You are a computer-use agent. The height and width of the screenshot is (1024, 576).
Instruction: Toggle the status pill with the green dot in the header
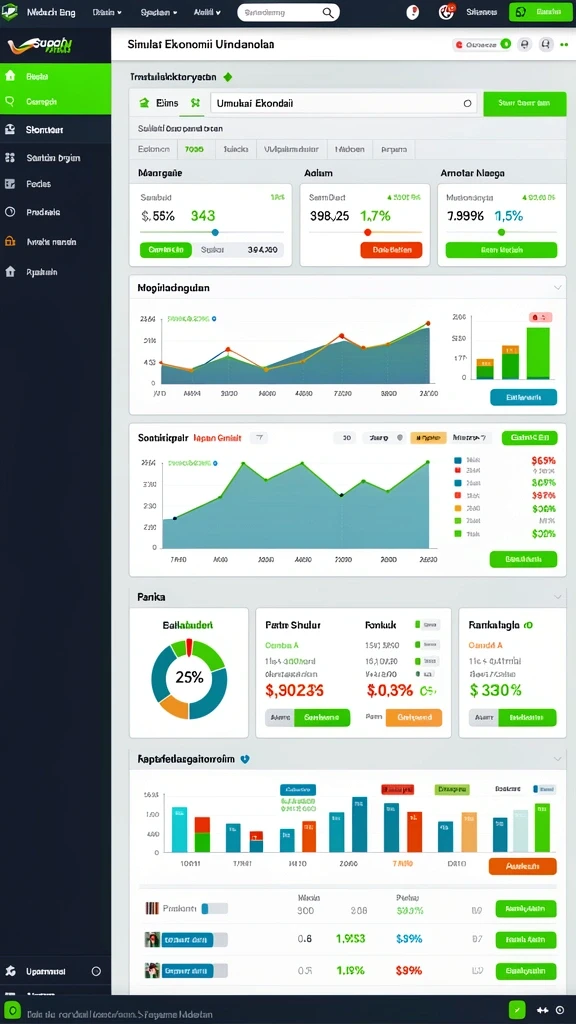click(x=481, y=44)
